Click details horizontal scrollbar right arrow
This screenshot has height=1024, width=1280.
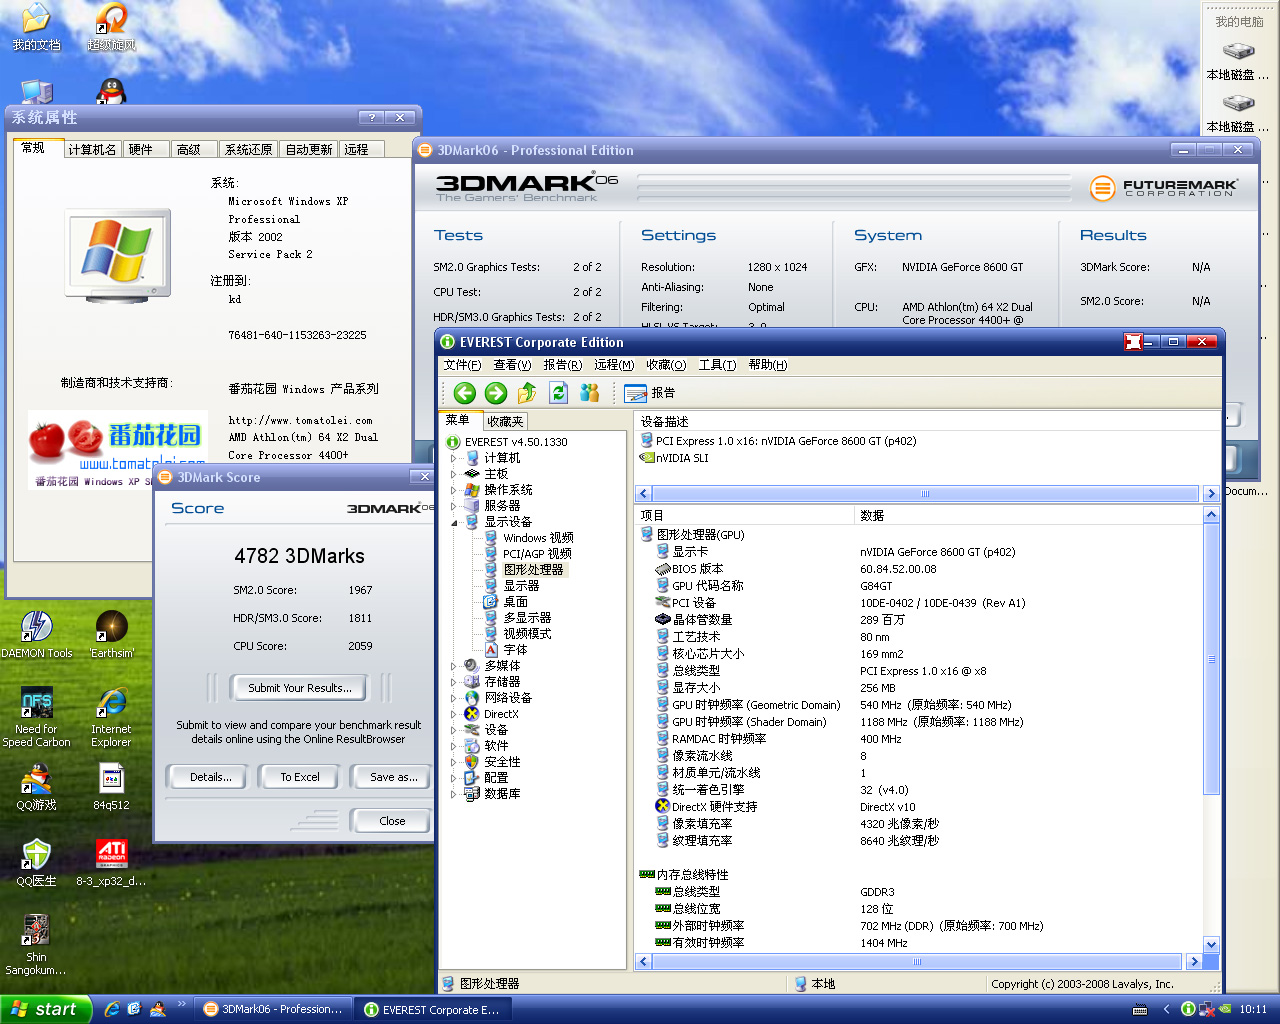tap(1193, 962)
